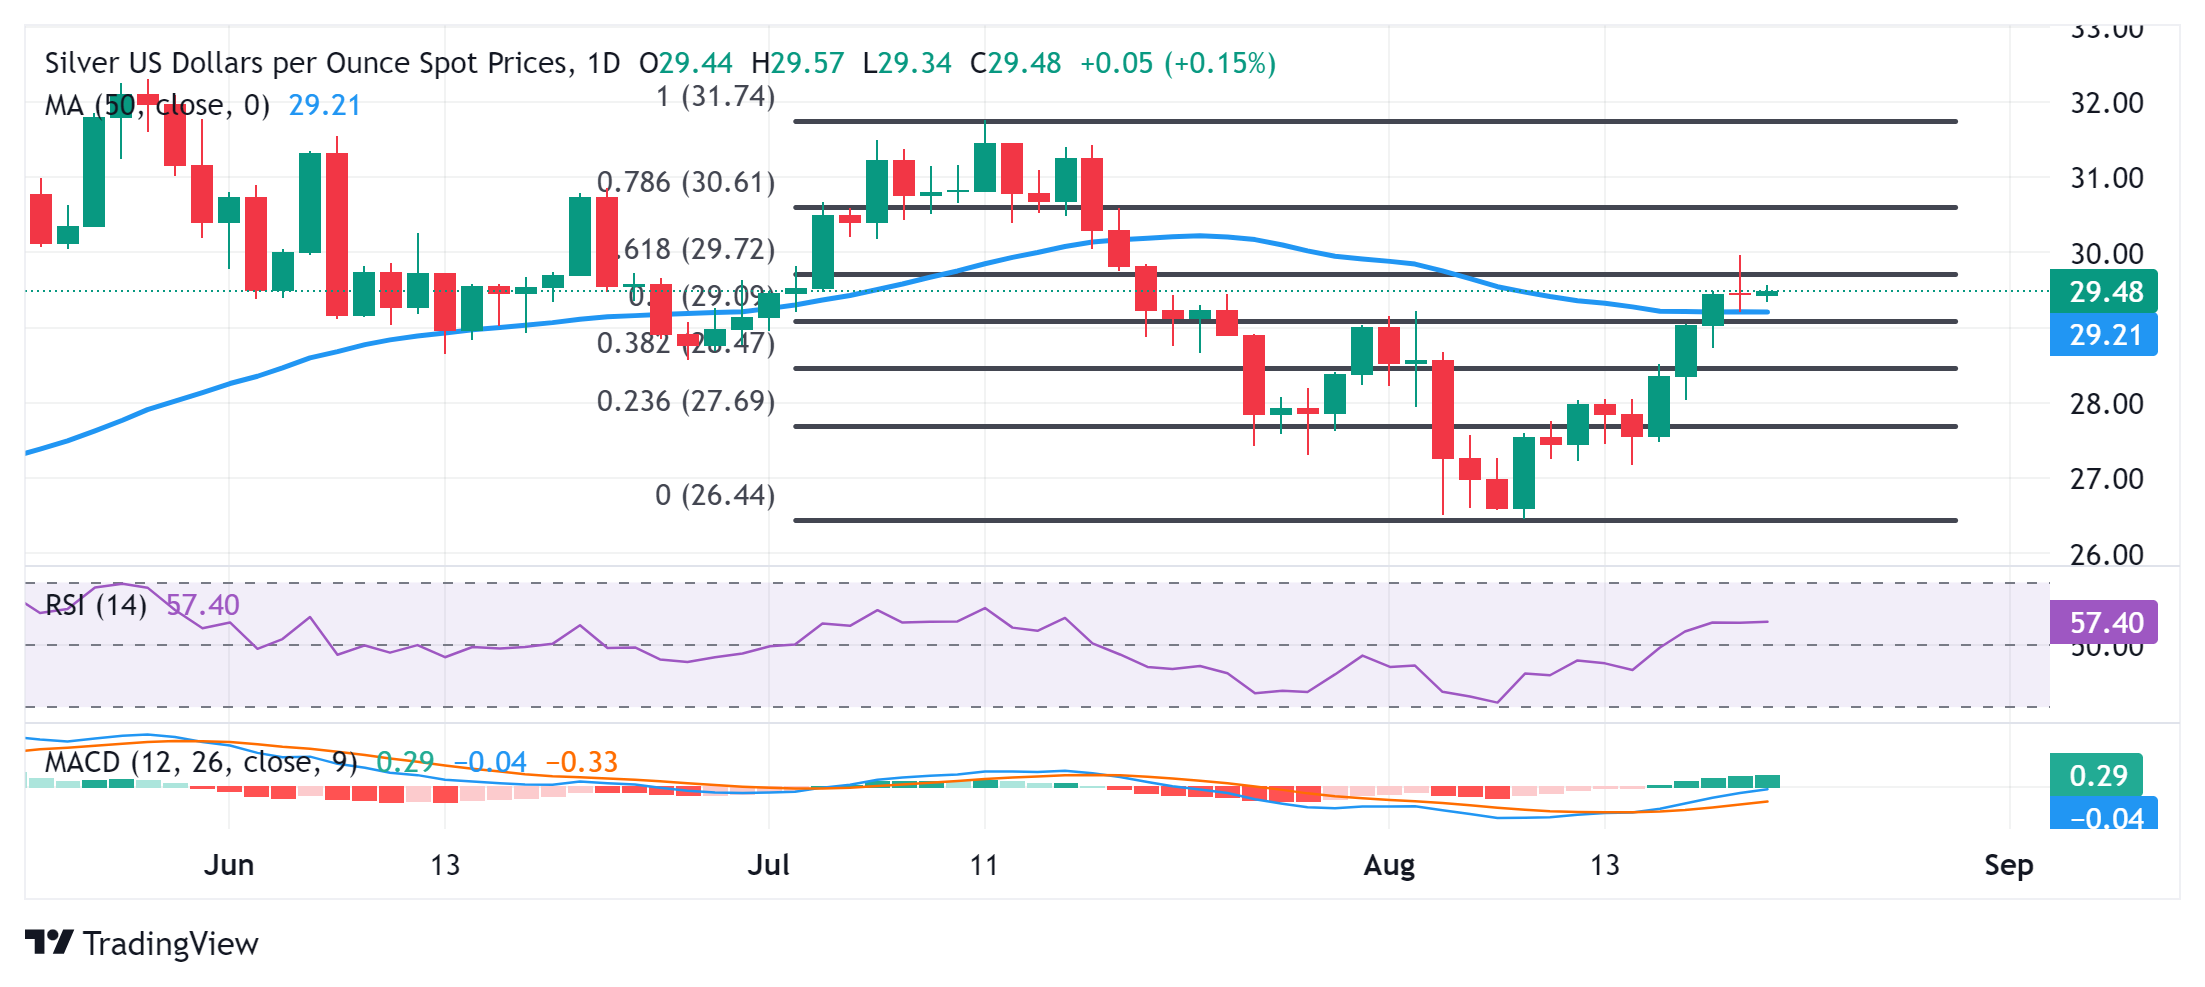Select the RSI (14) indicator label

pyautogui.click(x=96, y=605)
